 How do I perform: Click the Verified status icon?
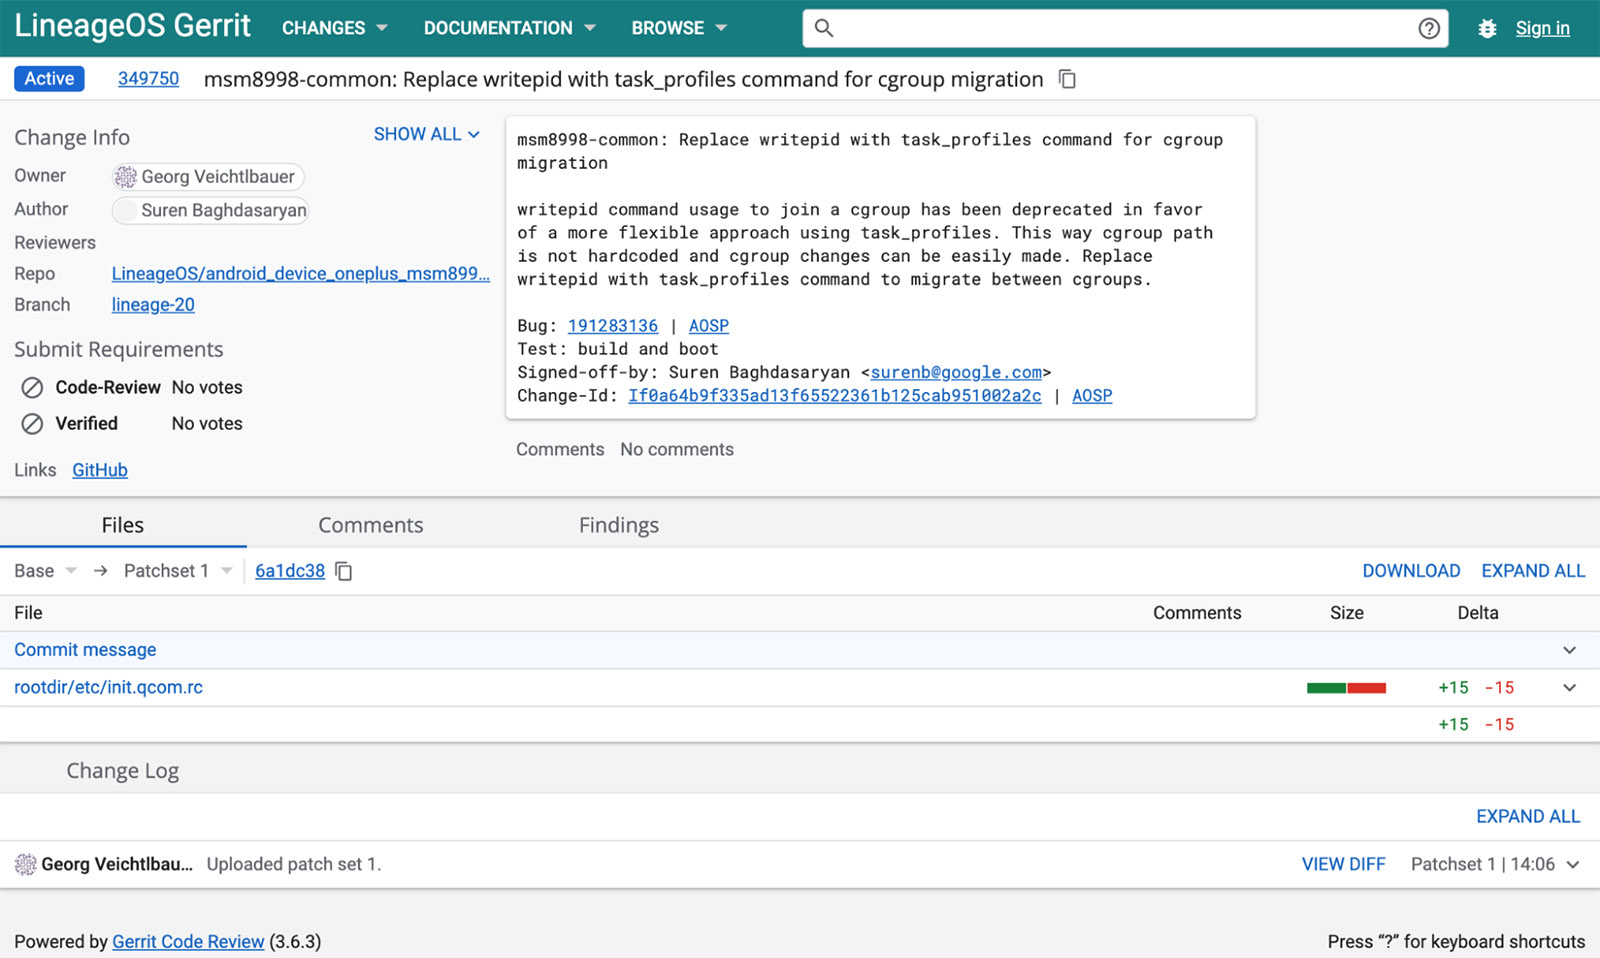(31, 423)
